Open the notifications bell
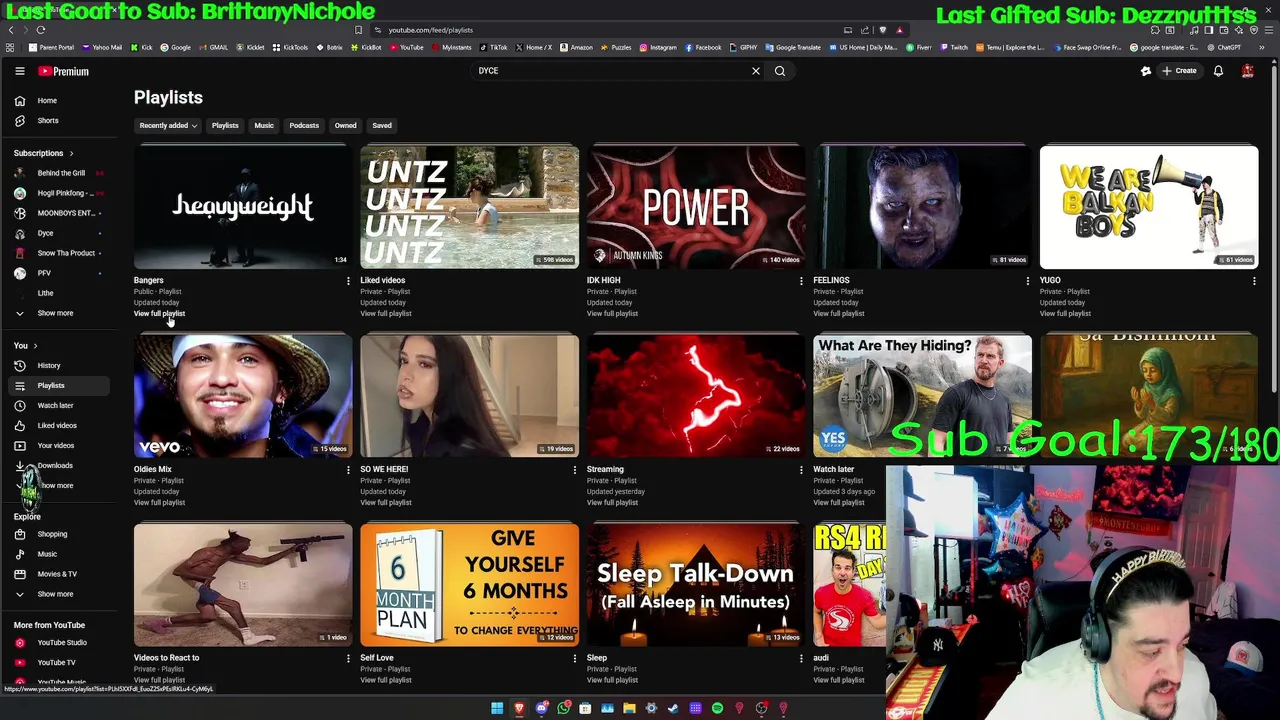 coord(1218,71)
